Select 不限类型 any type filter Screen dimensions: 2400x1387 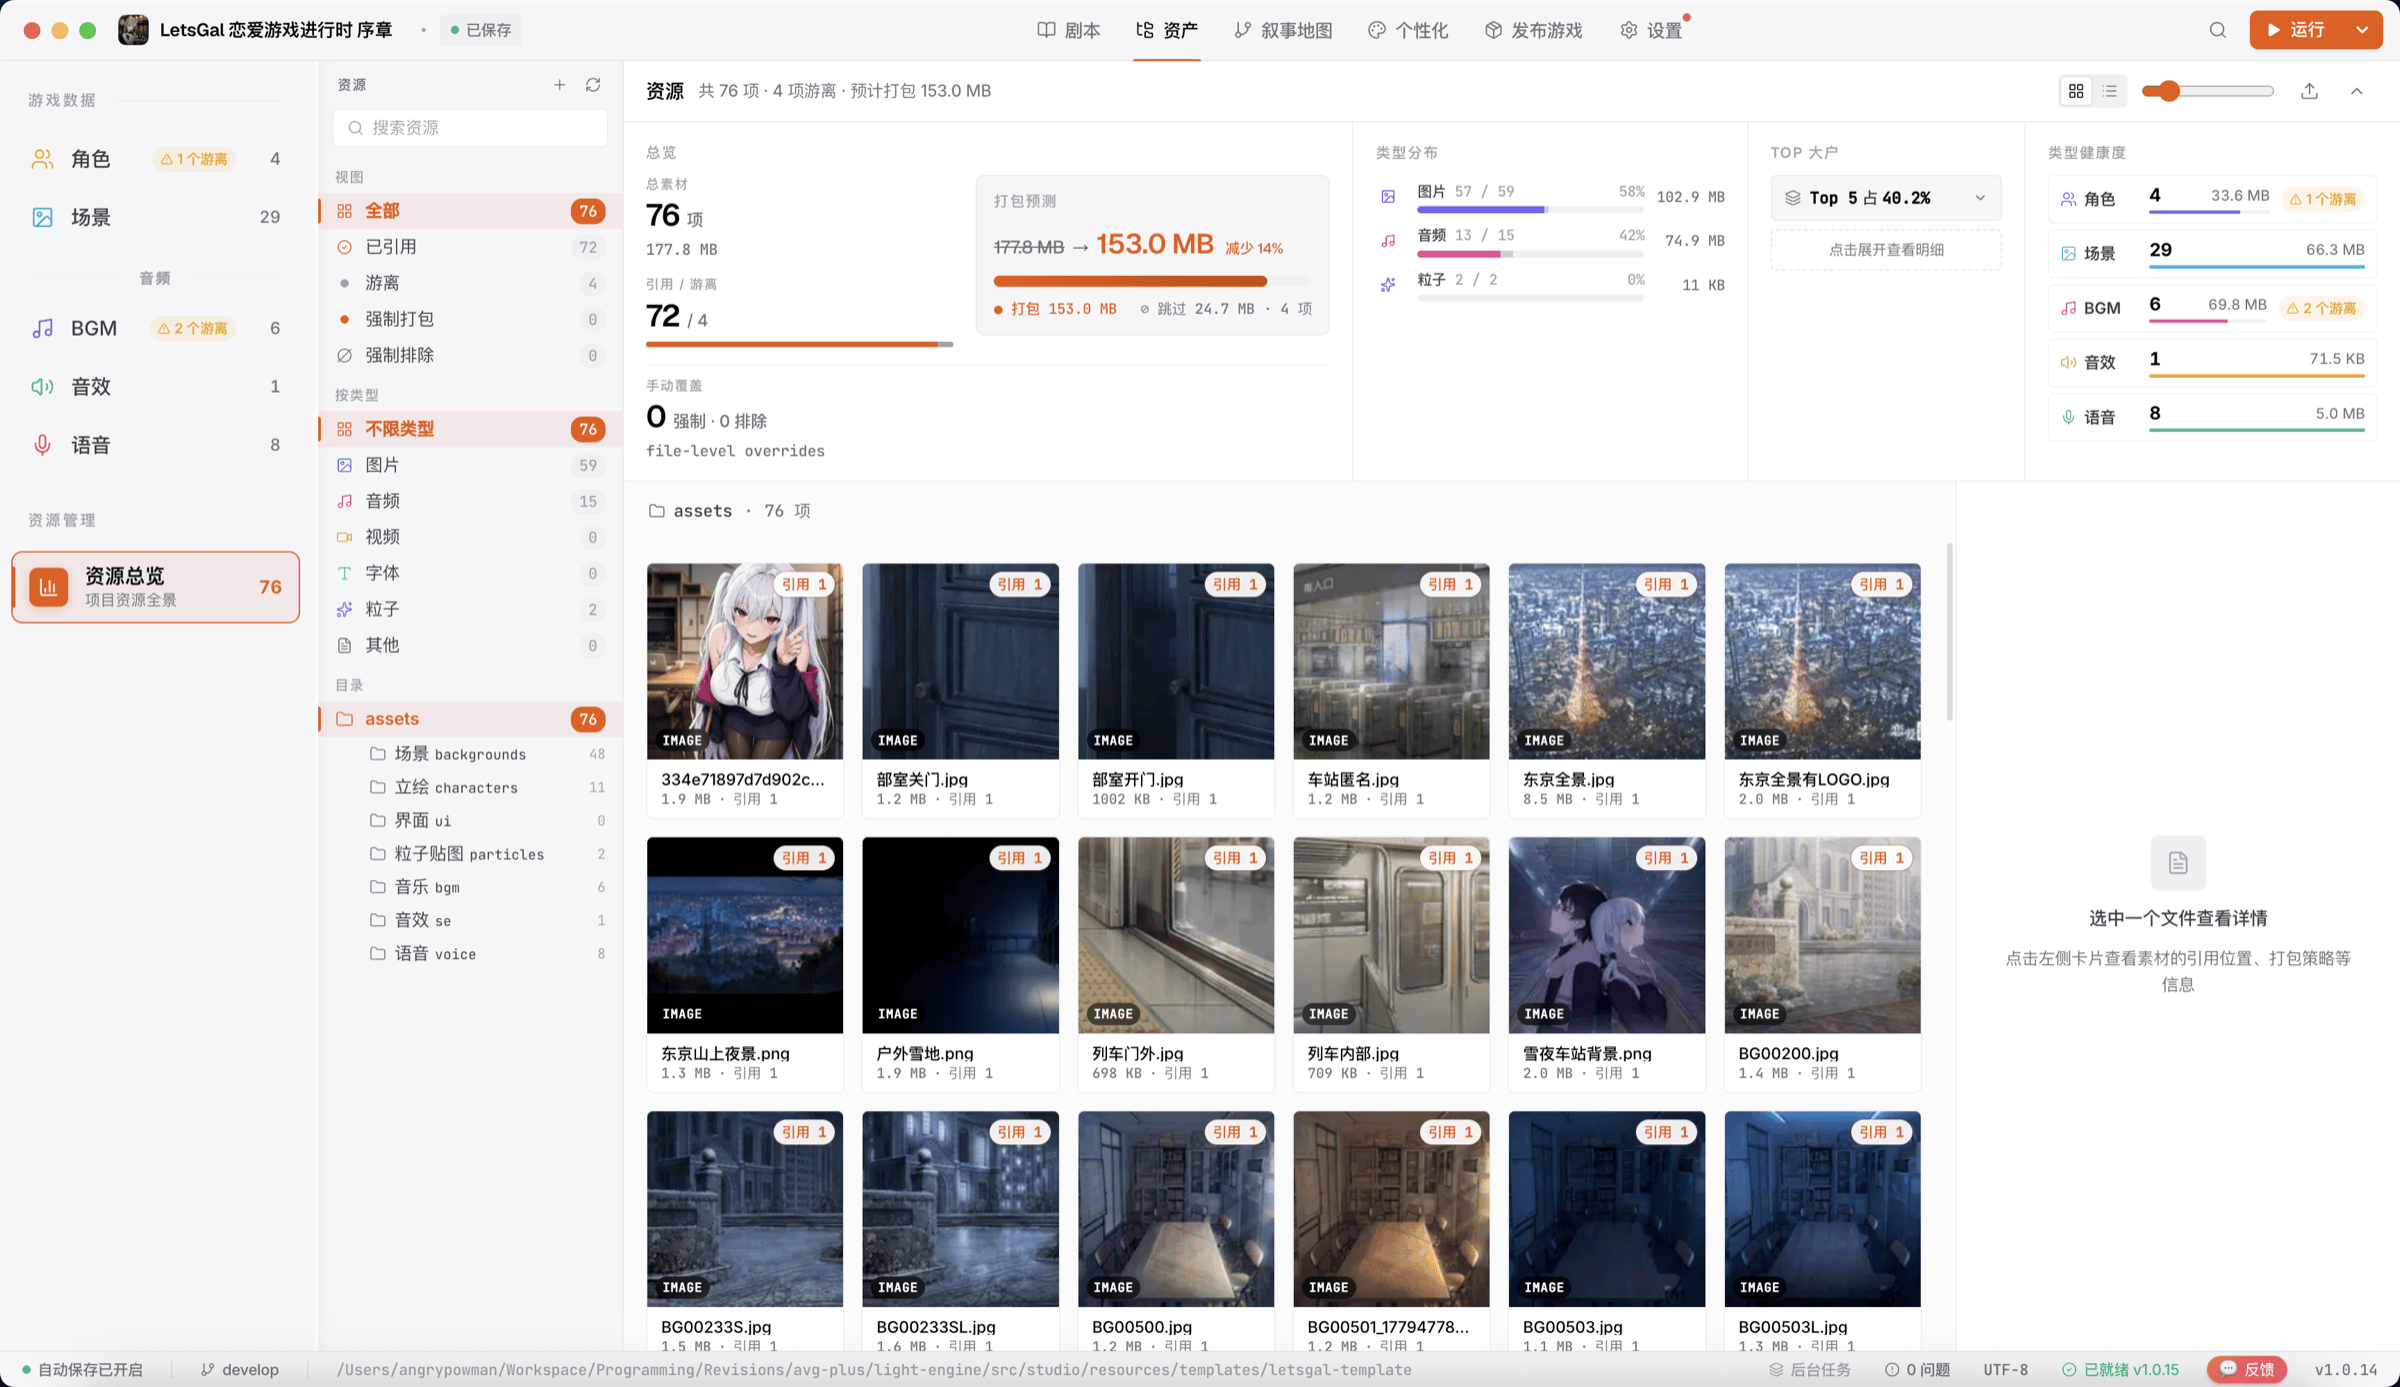pyautogui.click(x=470, y=429)
